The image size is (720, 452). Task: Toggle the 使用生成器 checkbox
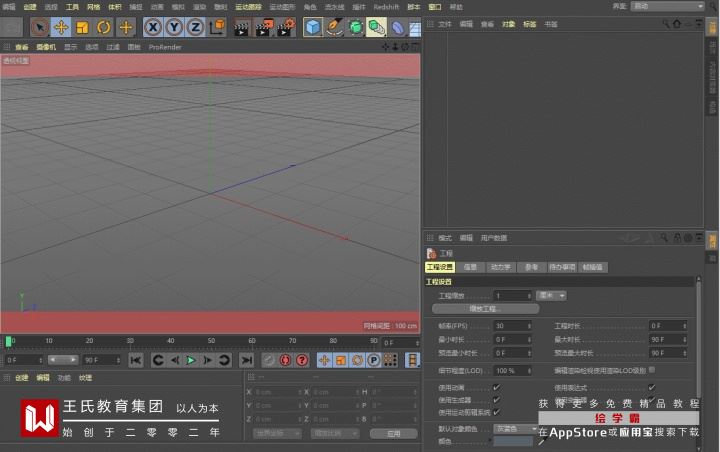tap(496, 400)
